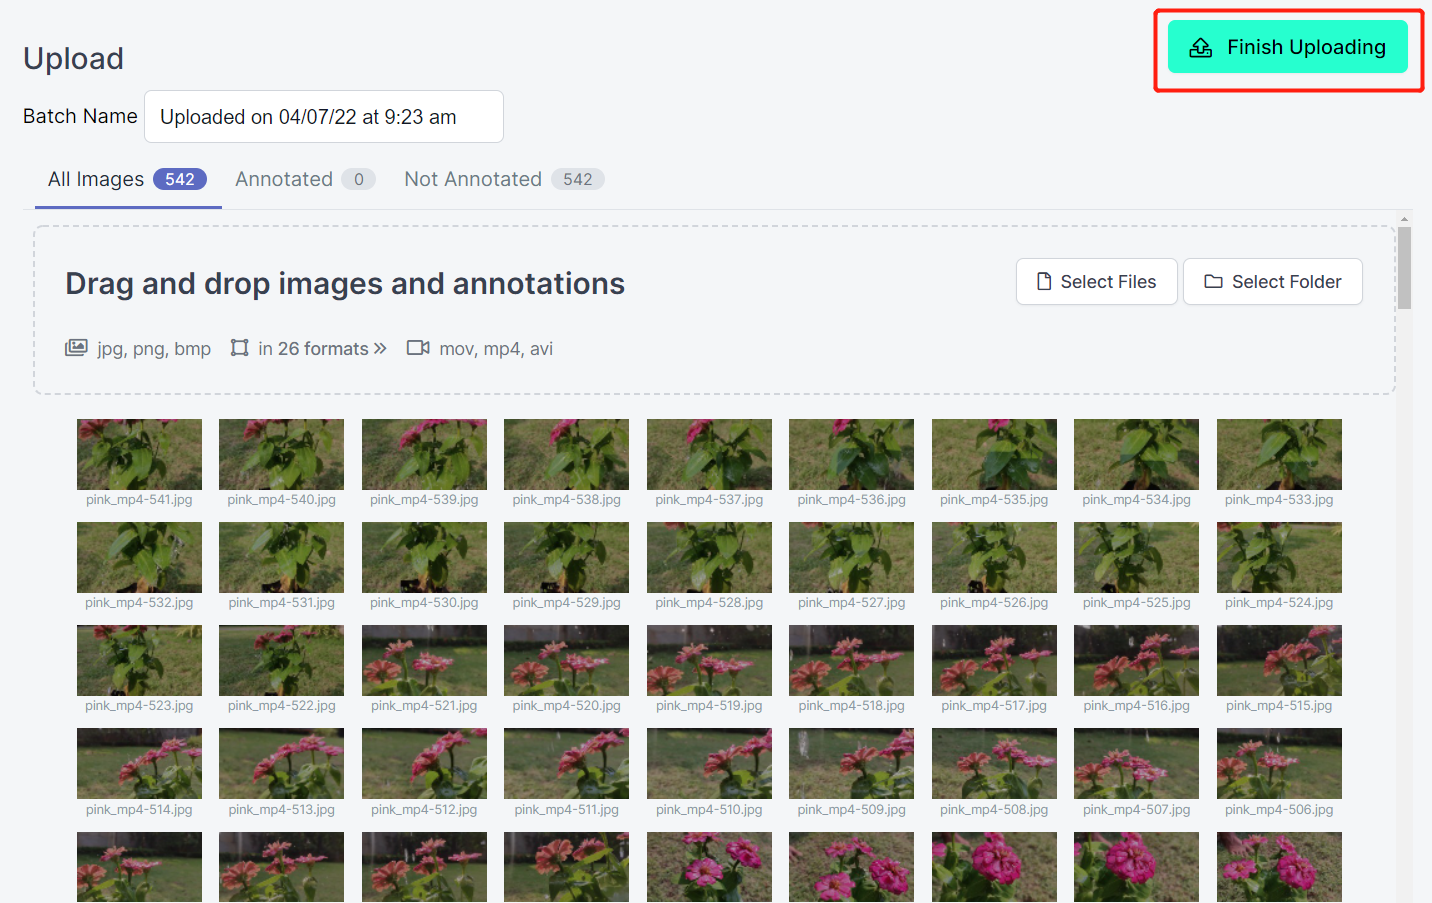Screen dimensions: 1432x903
Task: Open image pink_mp4-529.jpg
Action: (x=567, y=558)
